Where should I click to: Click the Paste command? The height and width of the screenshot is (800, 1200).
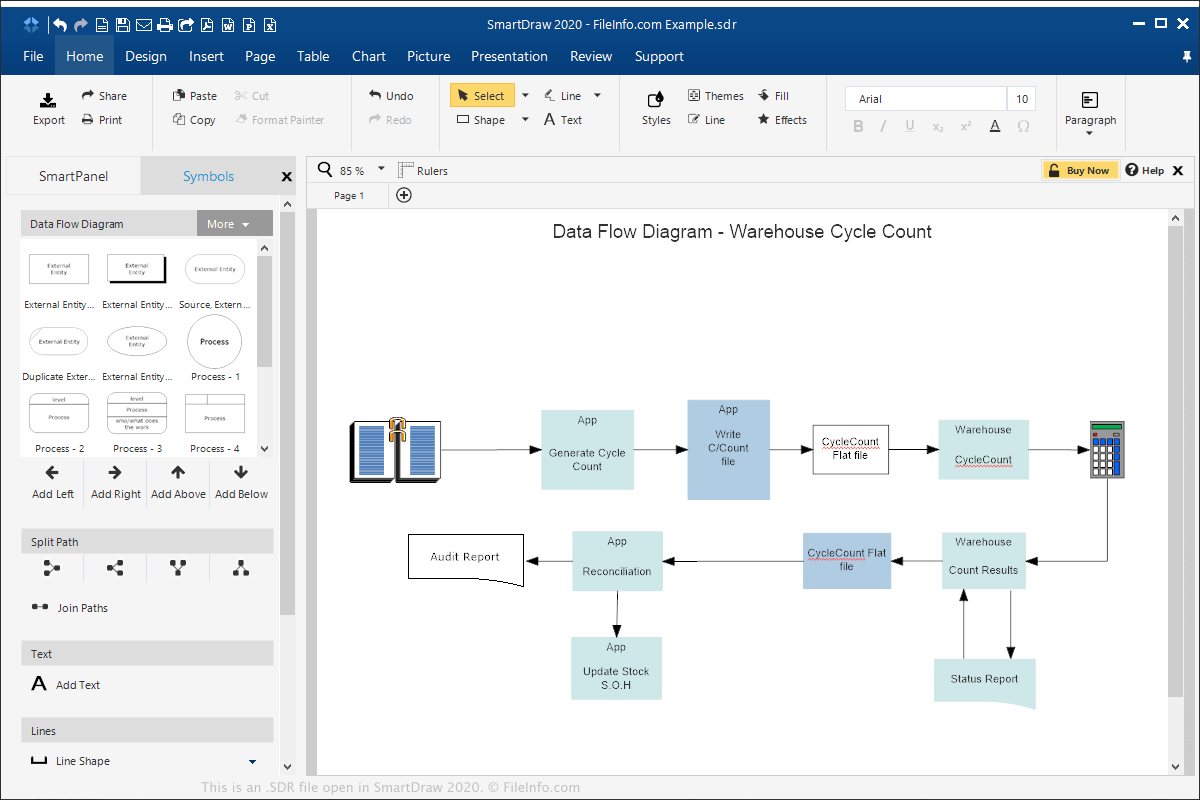pyautogui.click(x=195, y=96)
